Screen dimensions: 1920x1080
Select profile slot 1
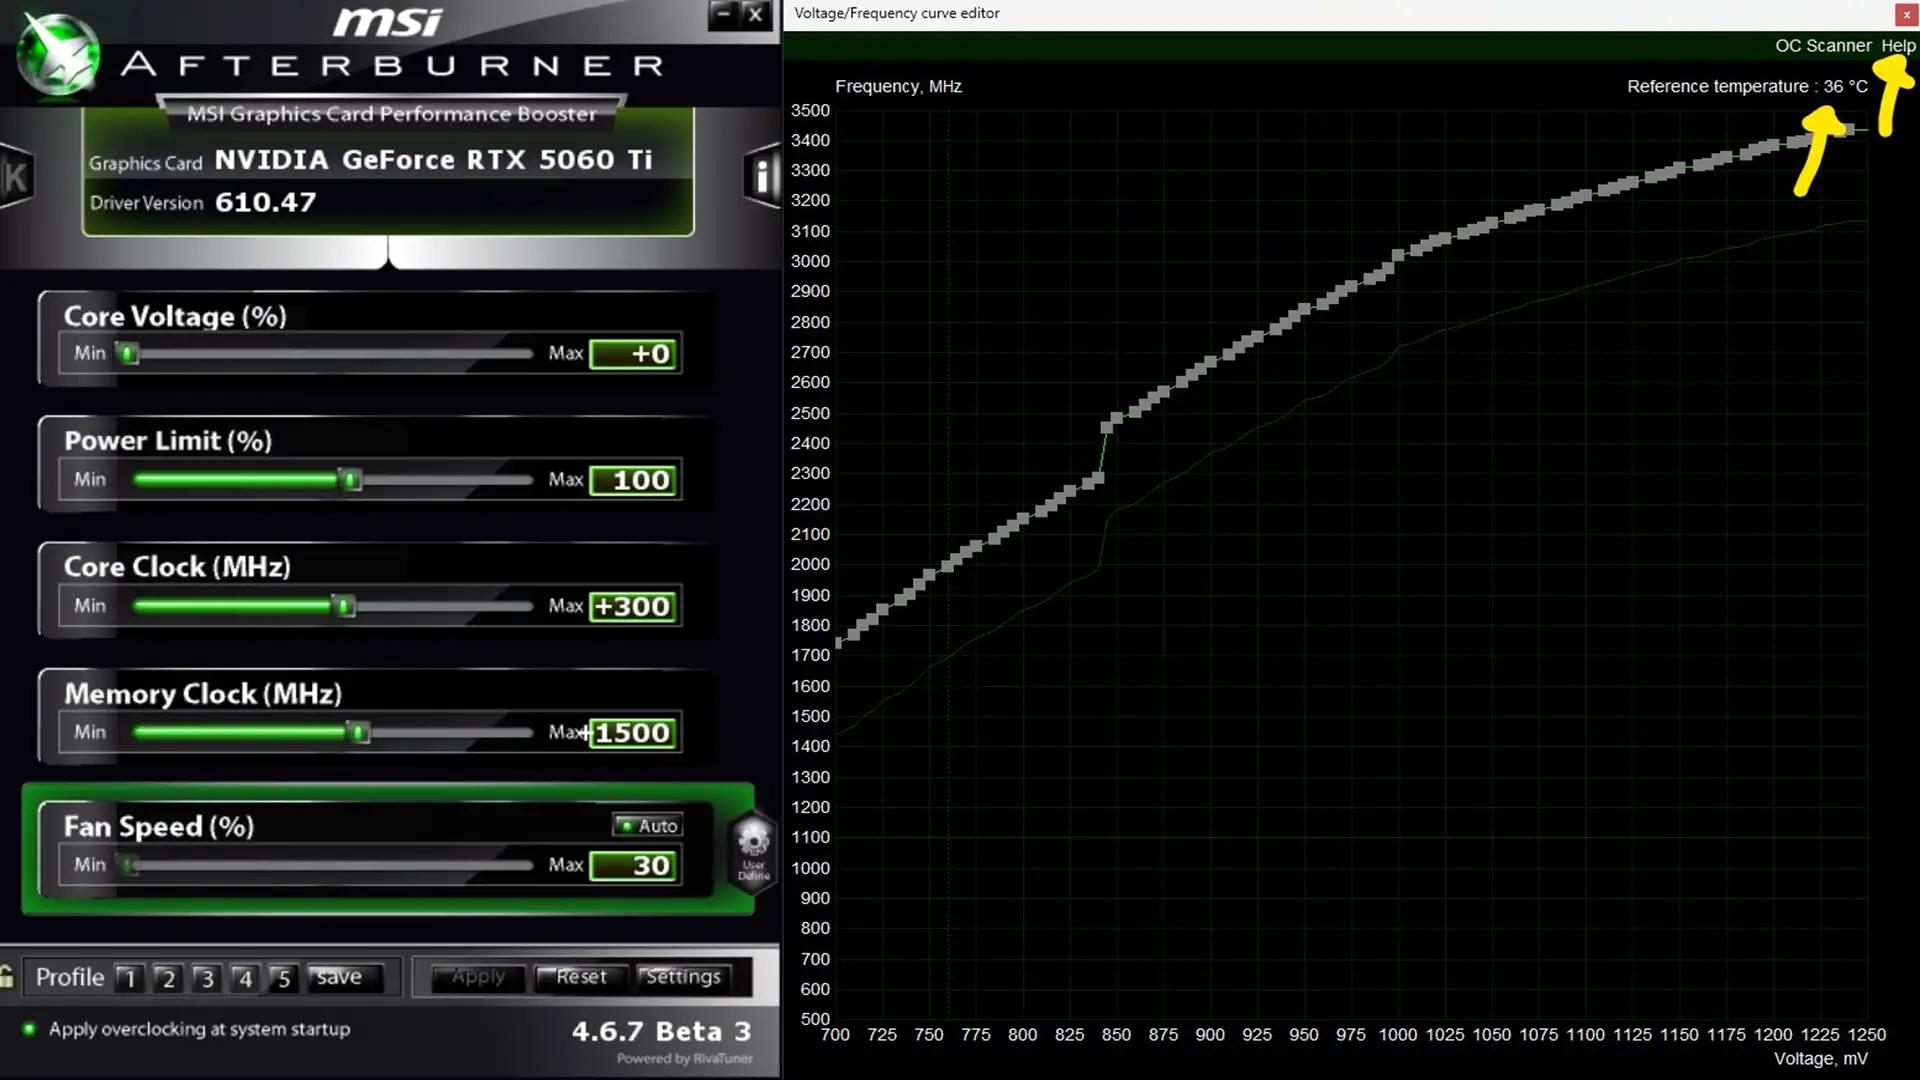tap(129, 977)
